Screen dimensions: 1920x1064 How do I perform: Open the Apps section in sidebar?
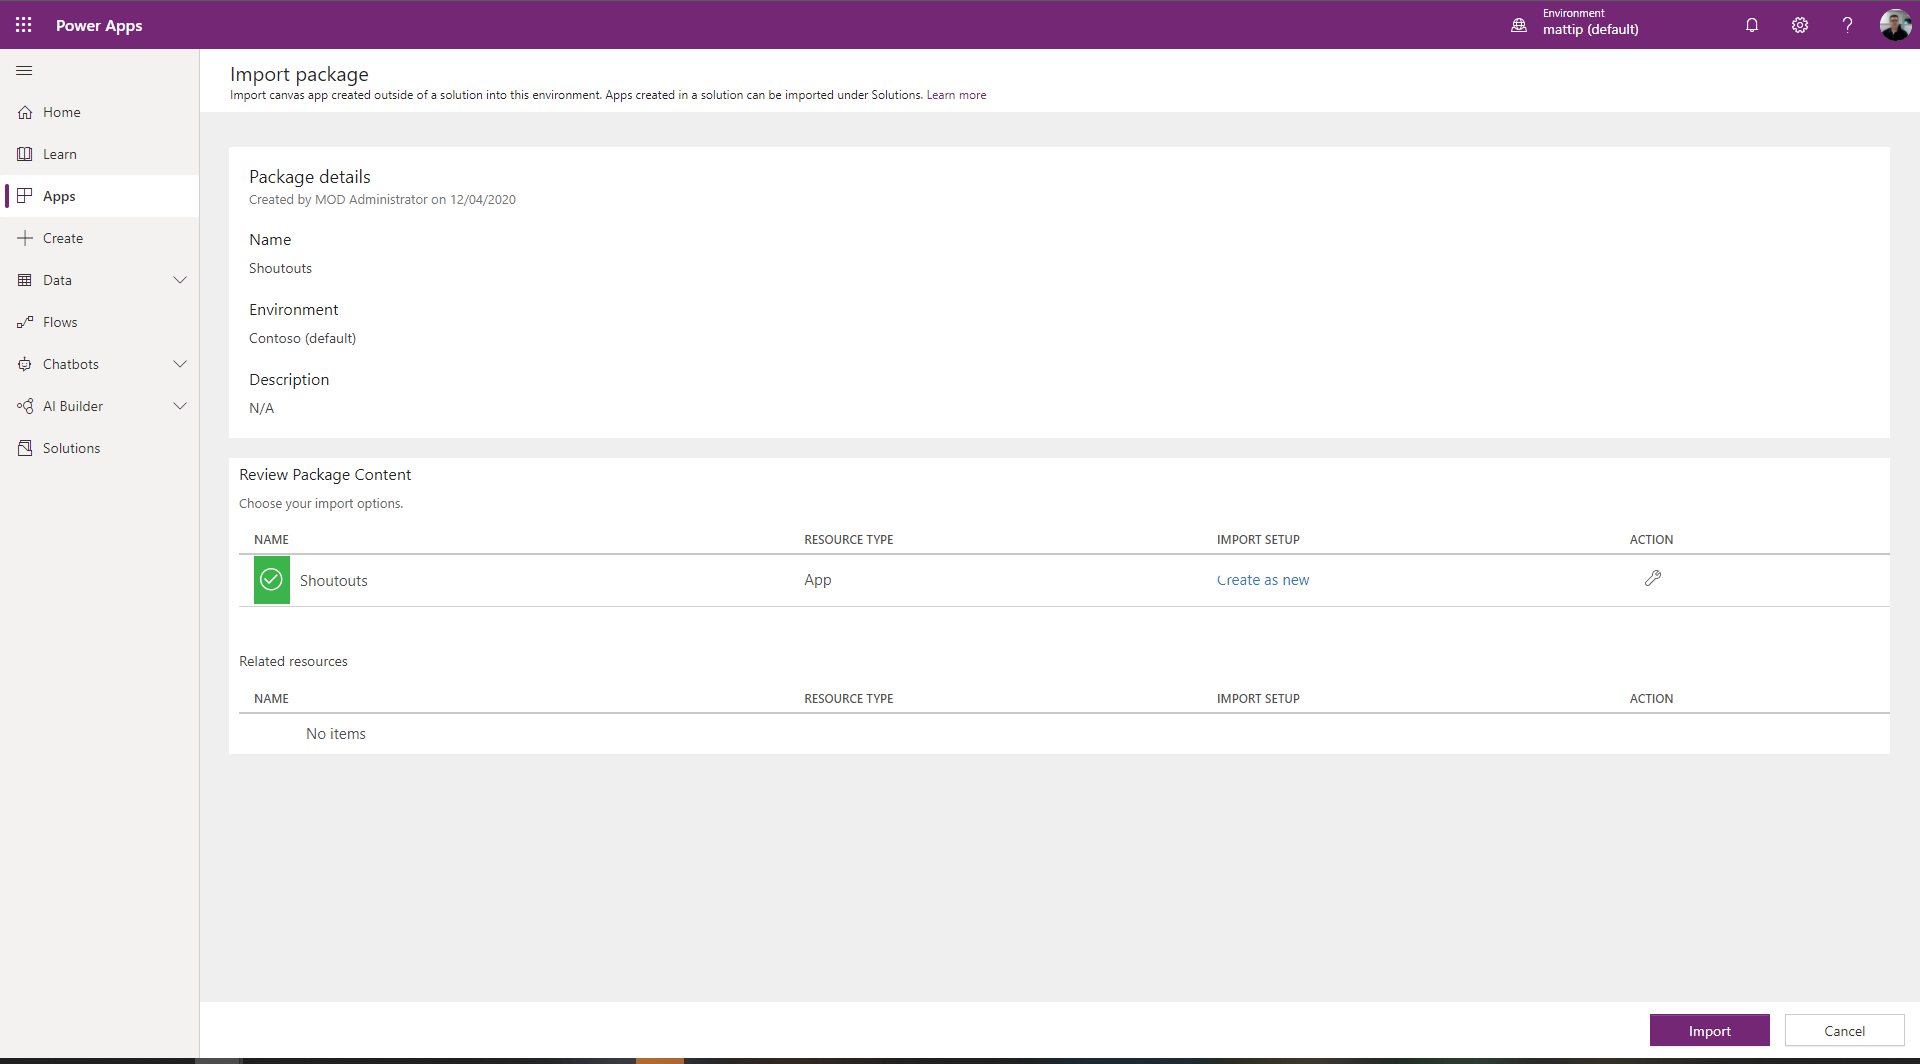[x=60, y=196]
